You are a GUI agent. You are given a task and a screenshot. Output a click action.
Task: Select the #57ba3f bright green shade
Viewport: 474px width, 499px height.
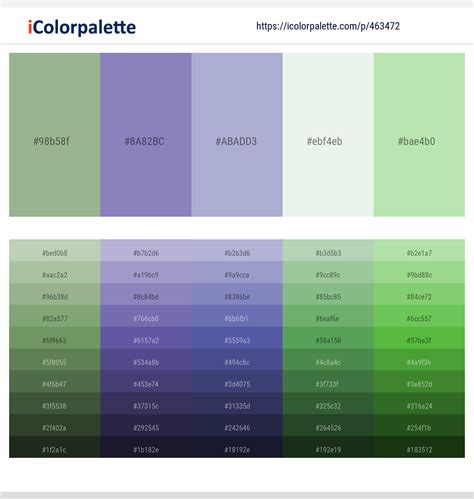click(x=419, y=338)
